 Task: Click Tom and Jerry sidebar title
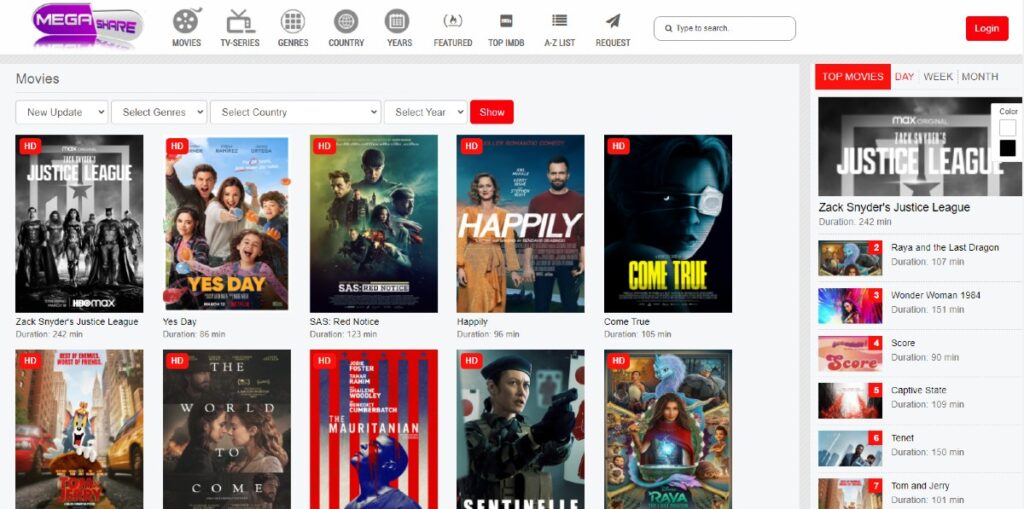tap(920, 485)
